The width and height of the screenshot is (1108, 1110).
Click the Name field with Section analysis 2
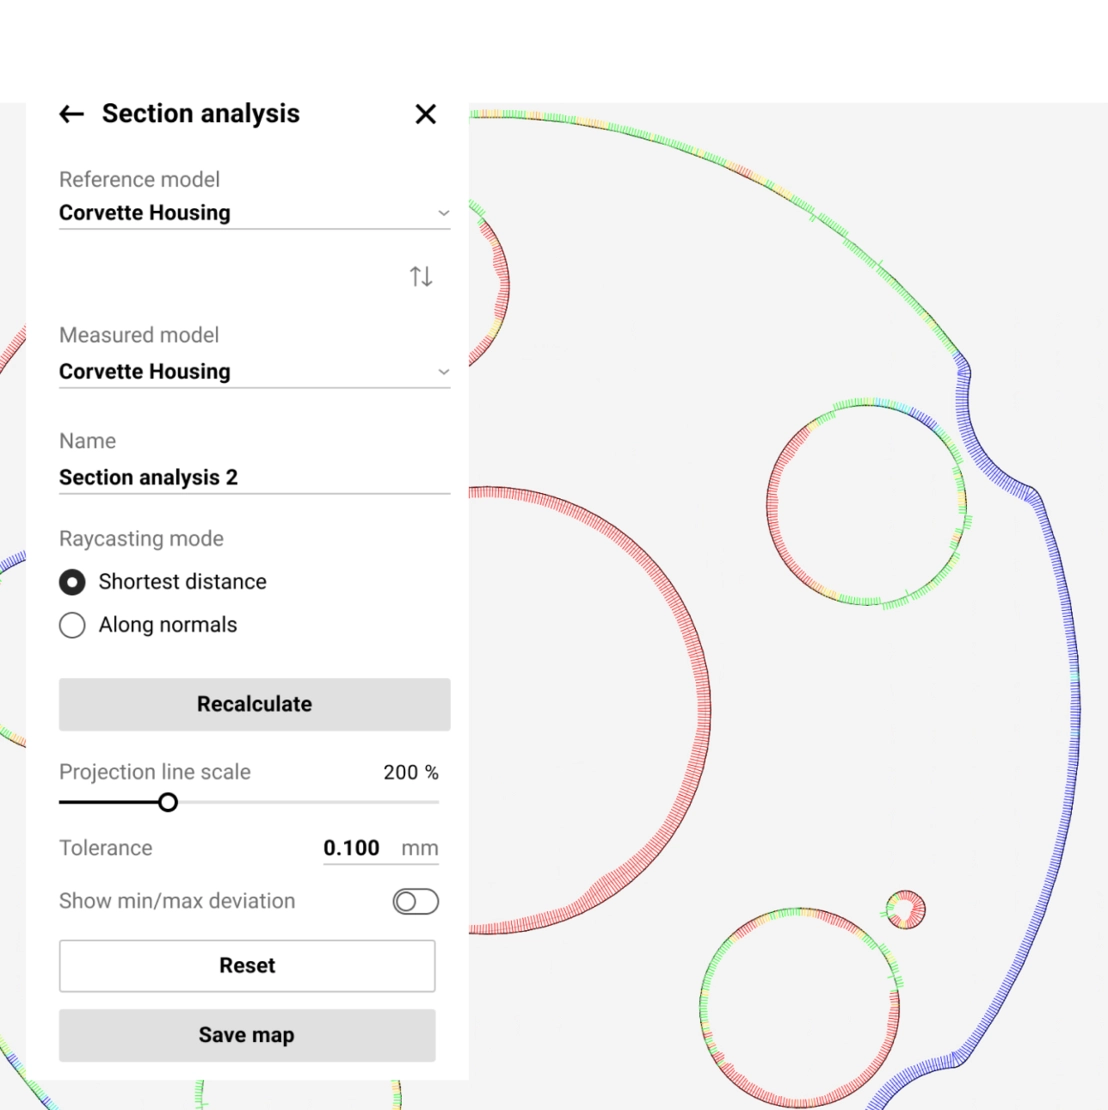tap(254, 477)
